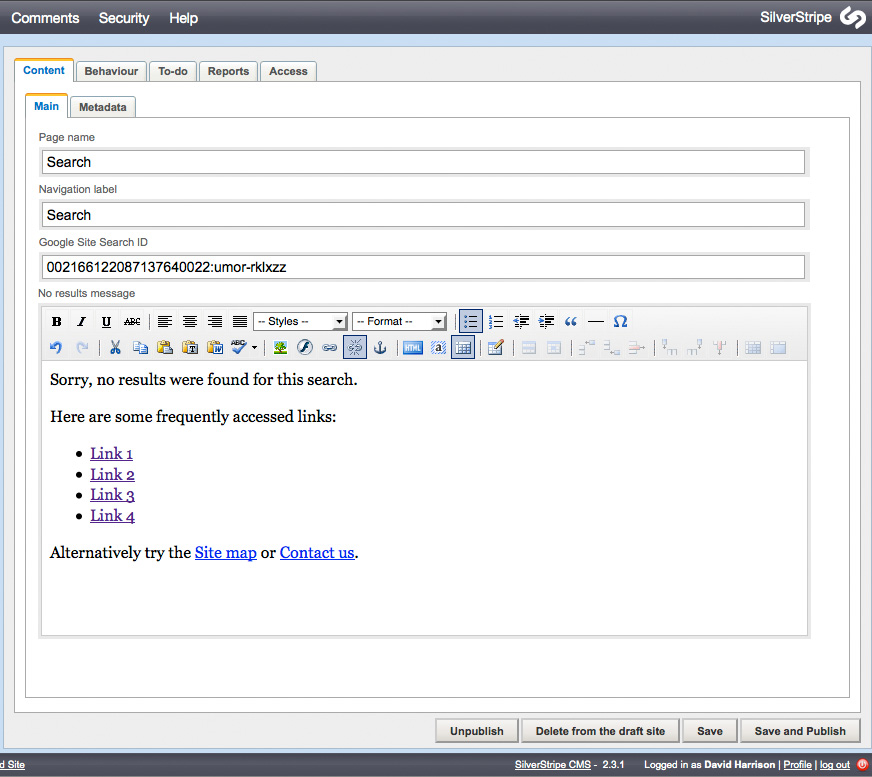Open the Access tab
This screenshot has height=777, width=872.
point(288,71)
